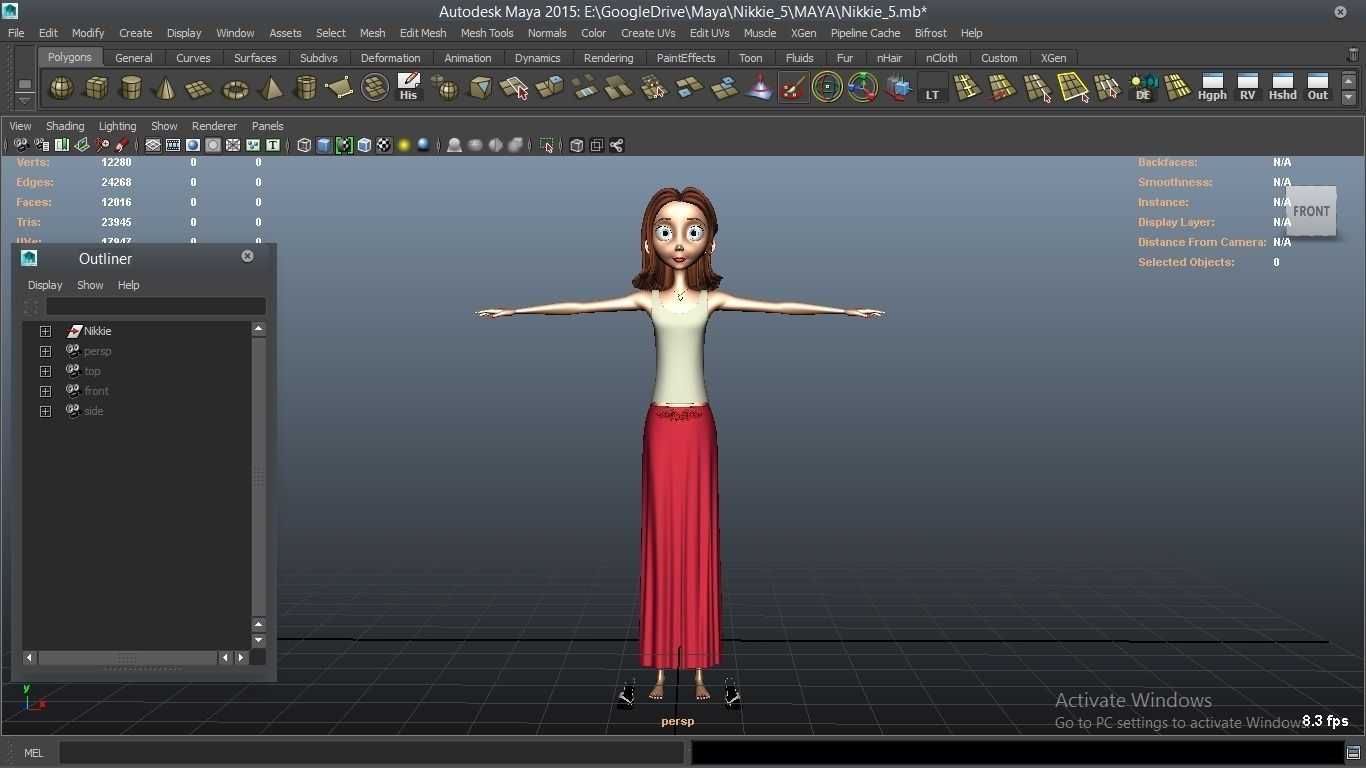Open the viewport Panels menu
Viewport: 1366px width, 768px height.
[x=267, y=126]
